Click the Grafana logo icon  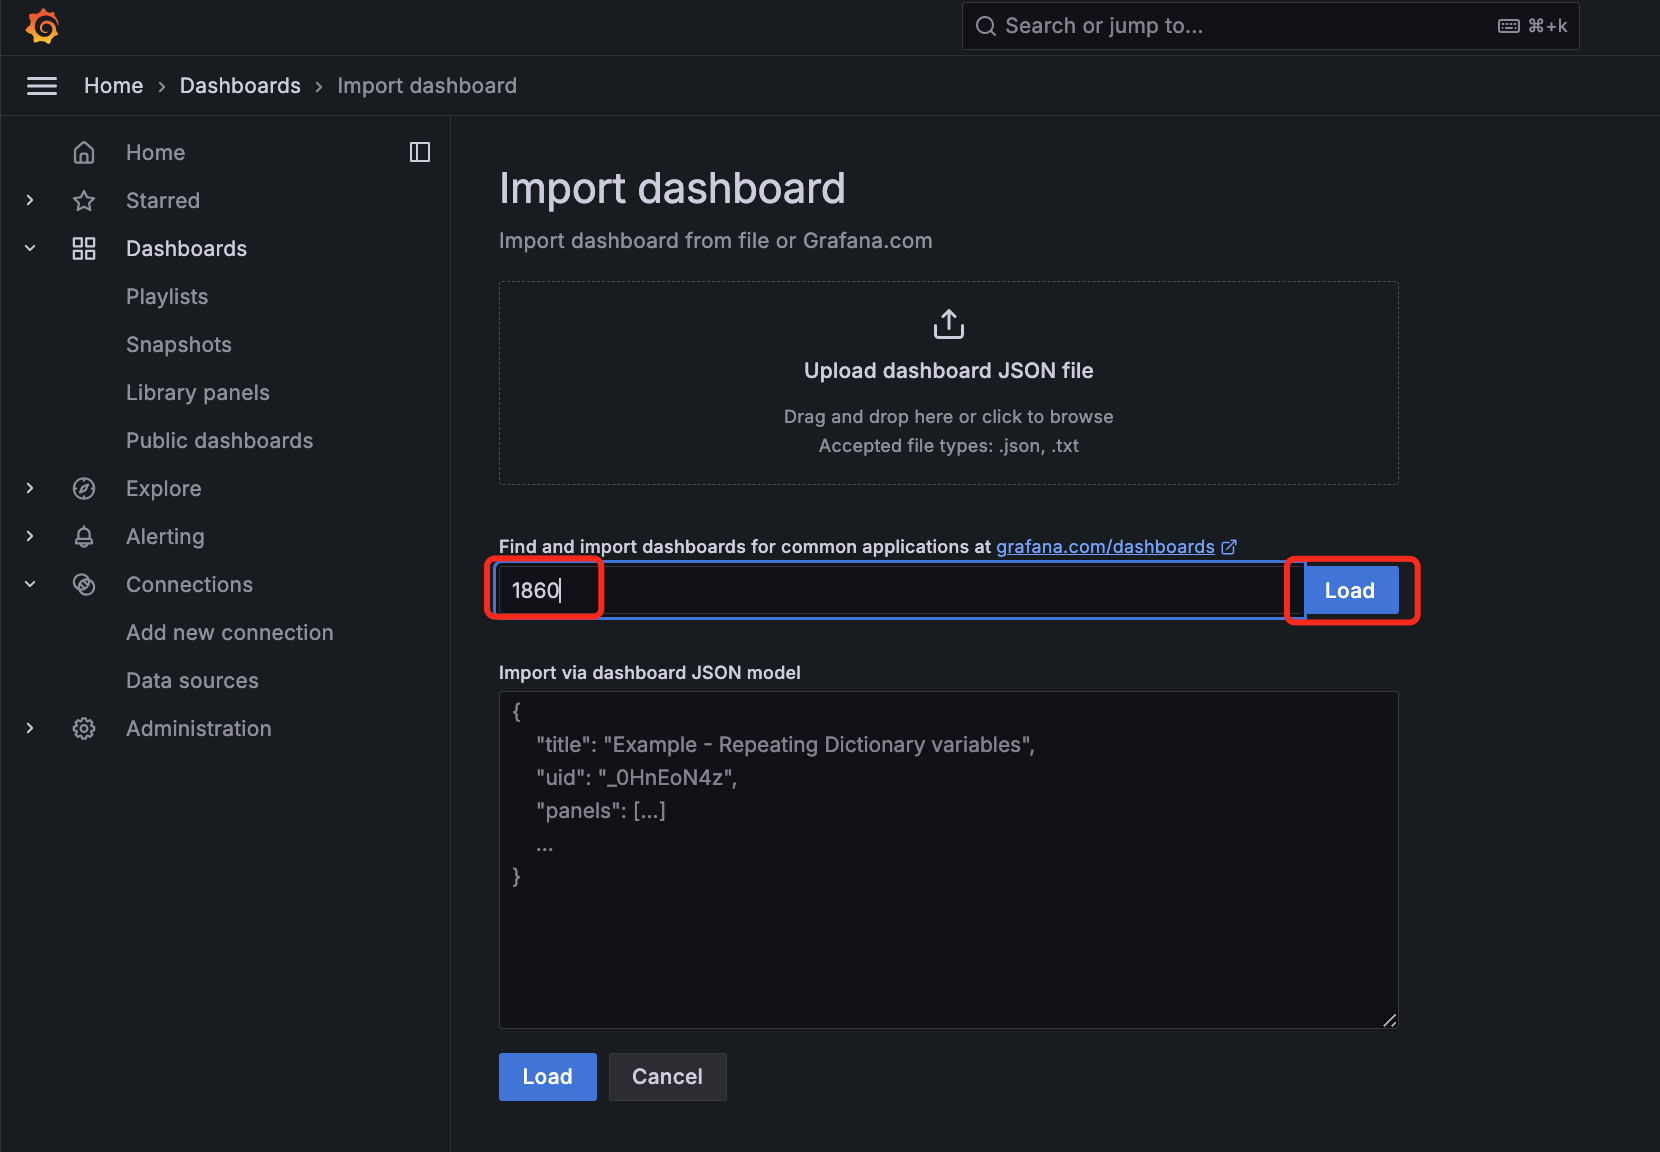tap(42, 26)
